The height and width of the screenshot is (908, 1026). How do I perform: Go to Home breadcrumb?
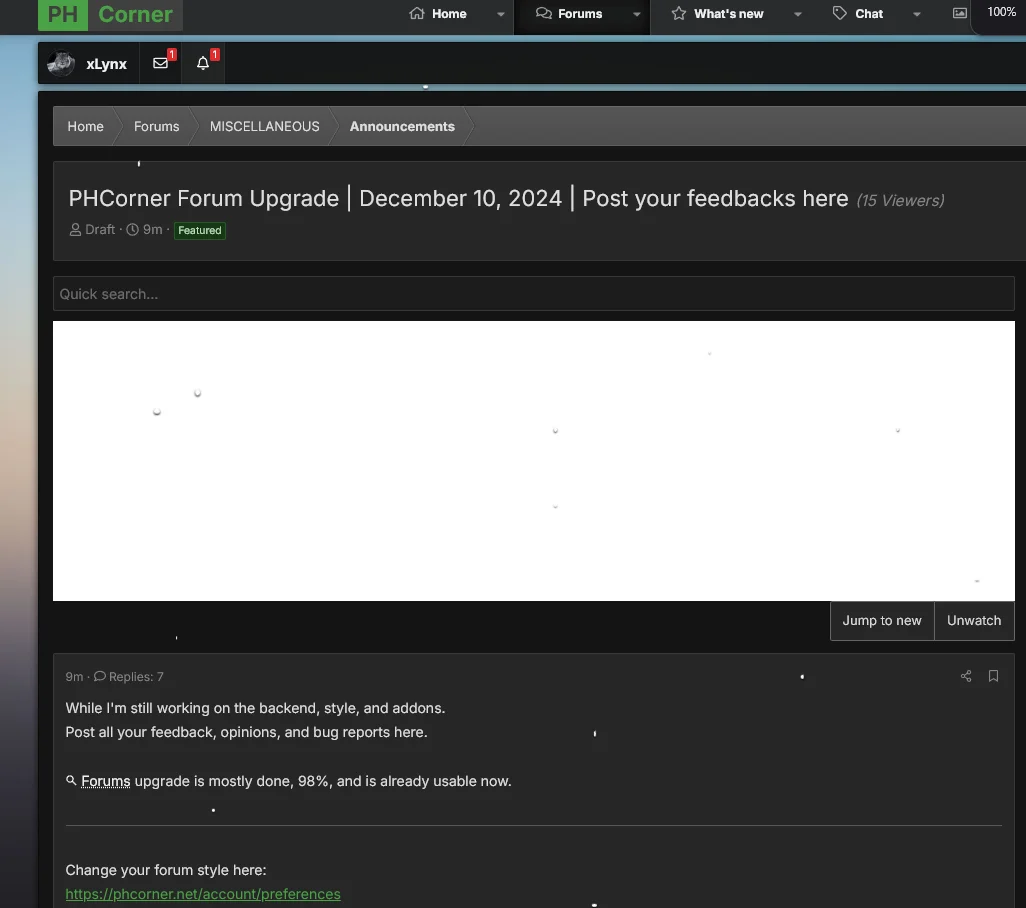pos(85,126)
